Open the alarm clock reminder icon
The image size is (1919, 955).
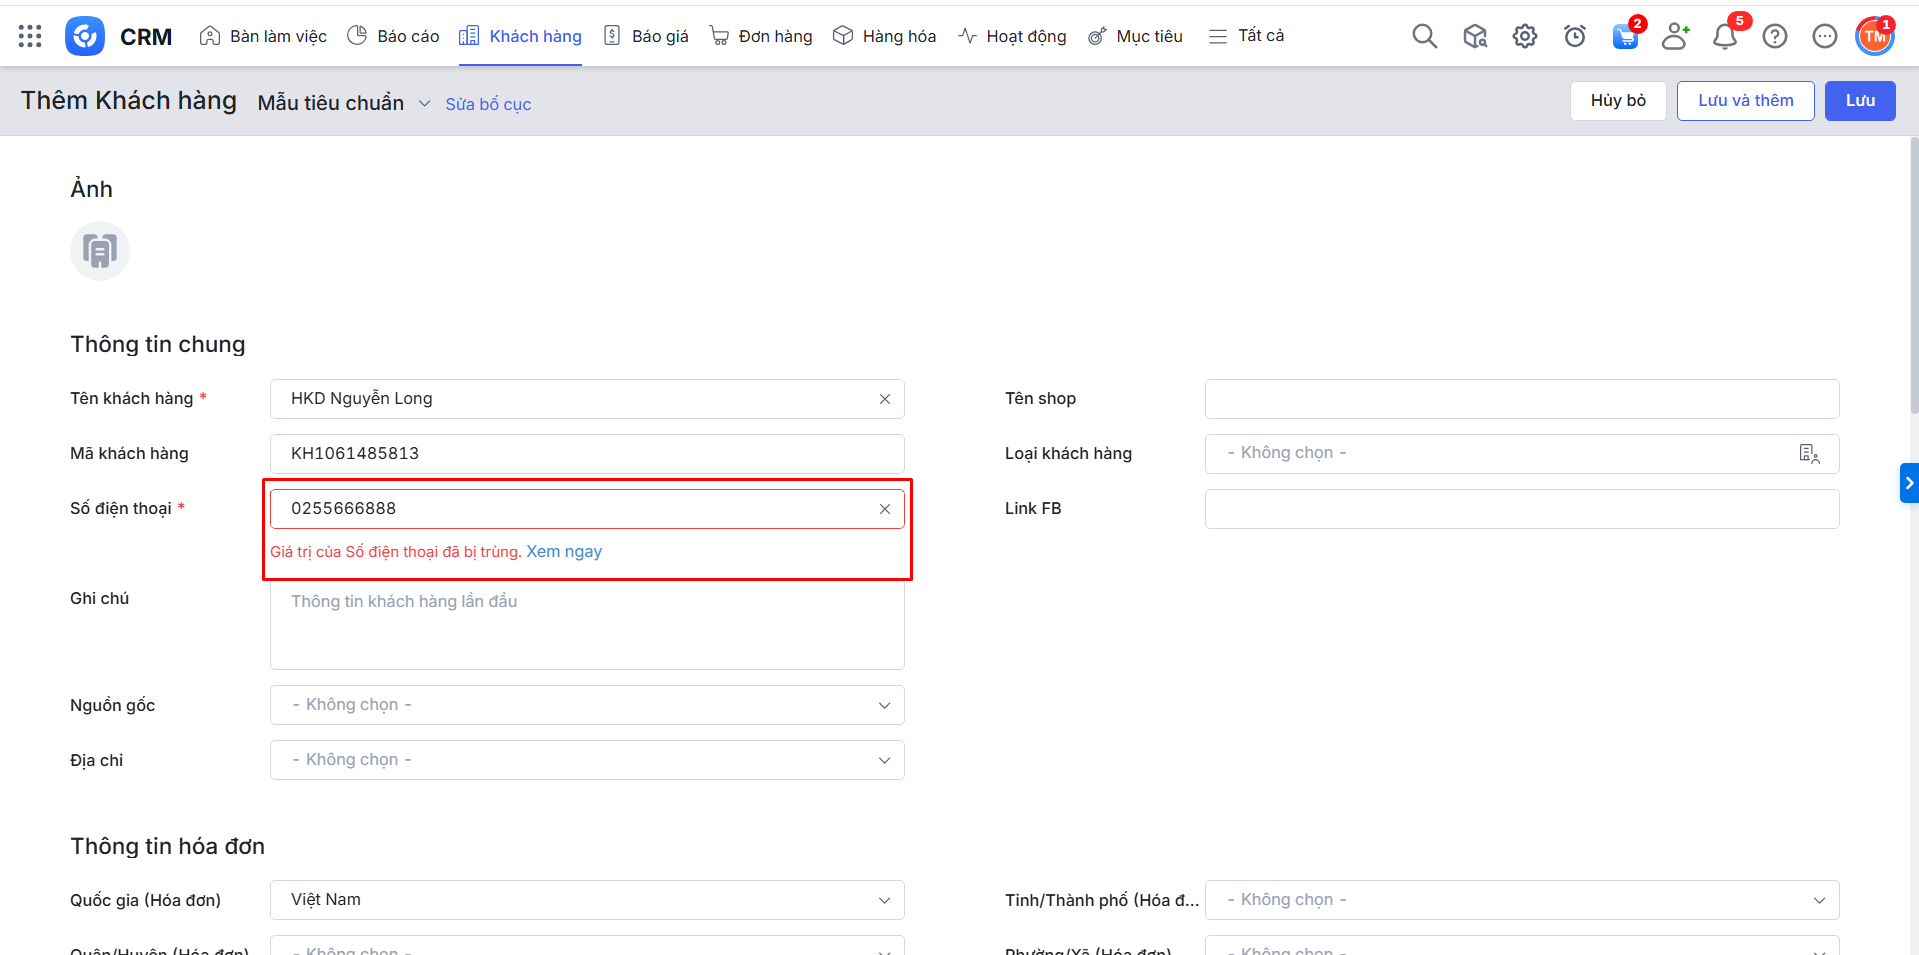pyautogui.click(x=1574, y=37)
